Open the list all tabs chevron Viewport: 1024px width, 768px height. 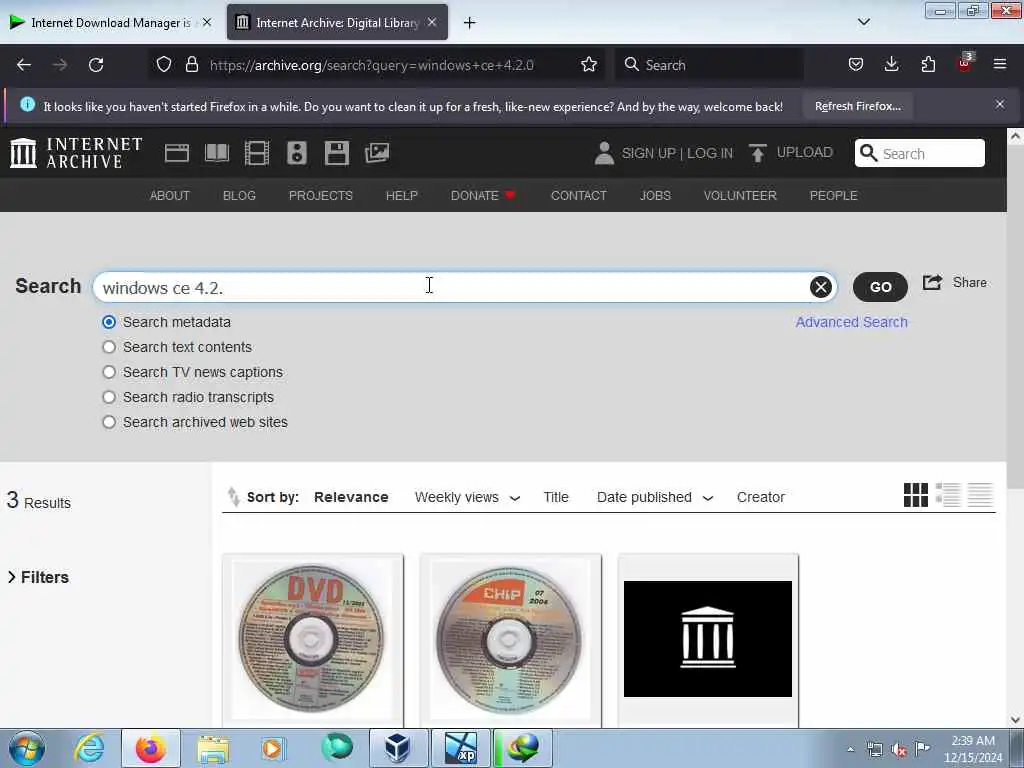[x=863, y=22]
